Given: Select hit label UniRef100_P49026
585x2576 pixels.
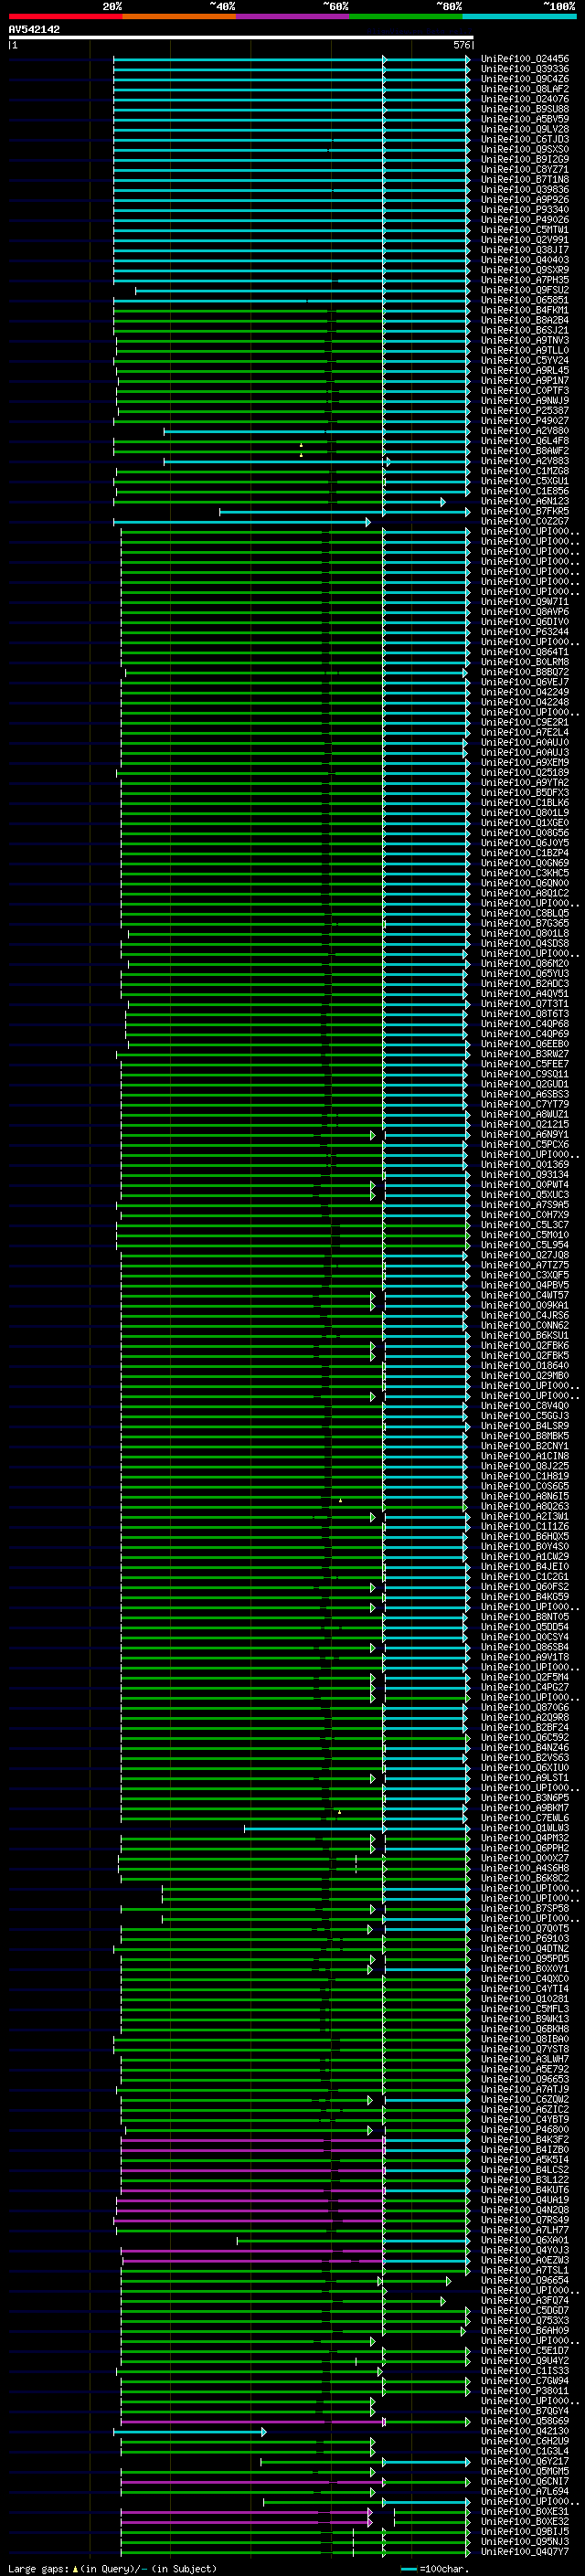Looking at the screenshot, I should (x=525, y=219).
